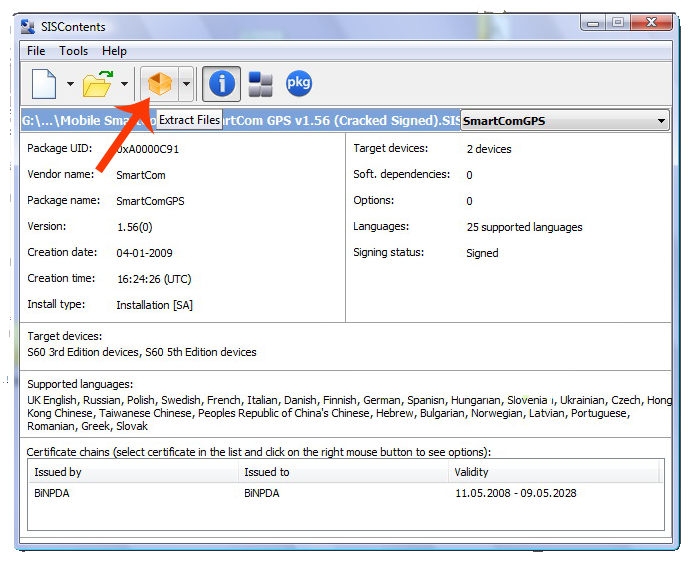The image size is (696, 564).
Task: Click the Signing status value Signed
Action: point(482,253)
